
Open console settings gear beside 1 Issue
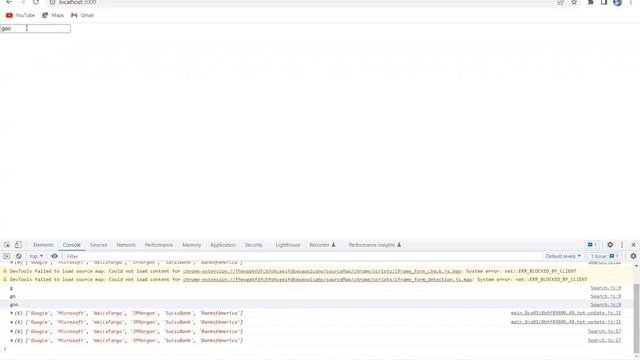click(633, 256)
